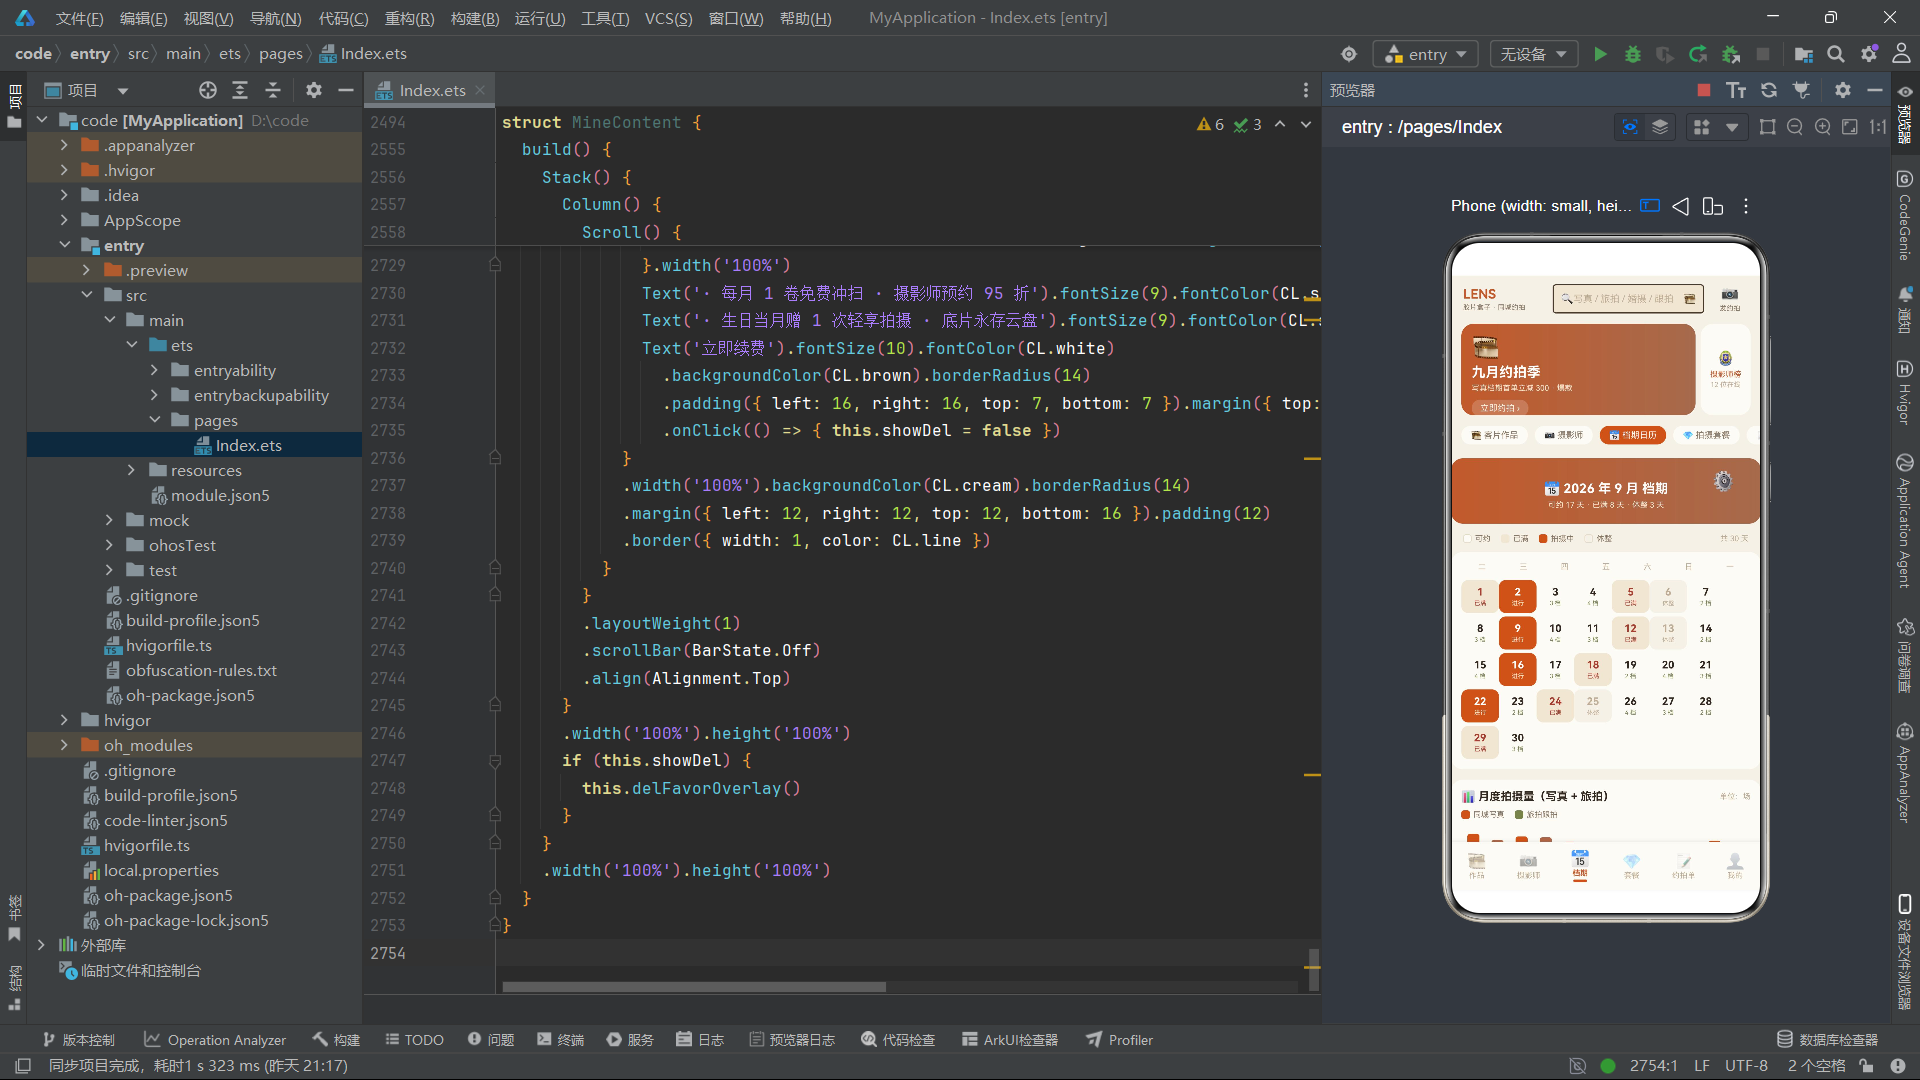The image size is (1920, 1080).
Task: Open the entry run configuration dropdown
Action: click(1426, 54)
